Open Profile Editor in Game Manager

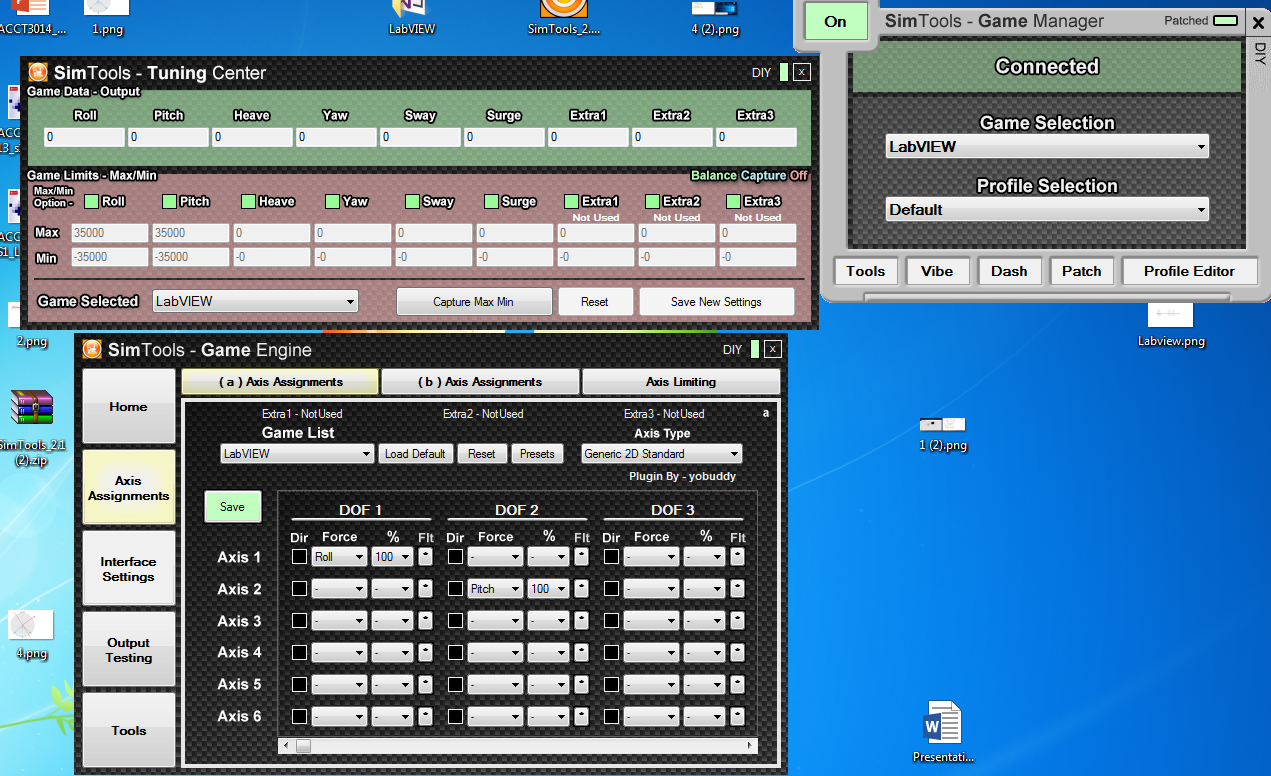tap(1189, 271)
